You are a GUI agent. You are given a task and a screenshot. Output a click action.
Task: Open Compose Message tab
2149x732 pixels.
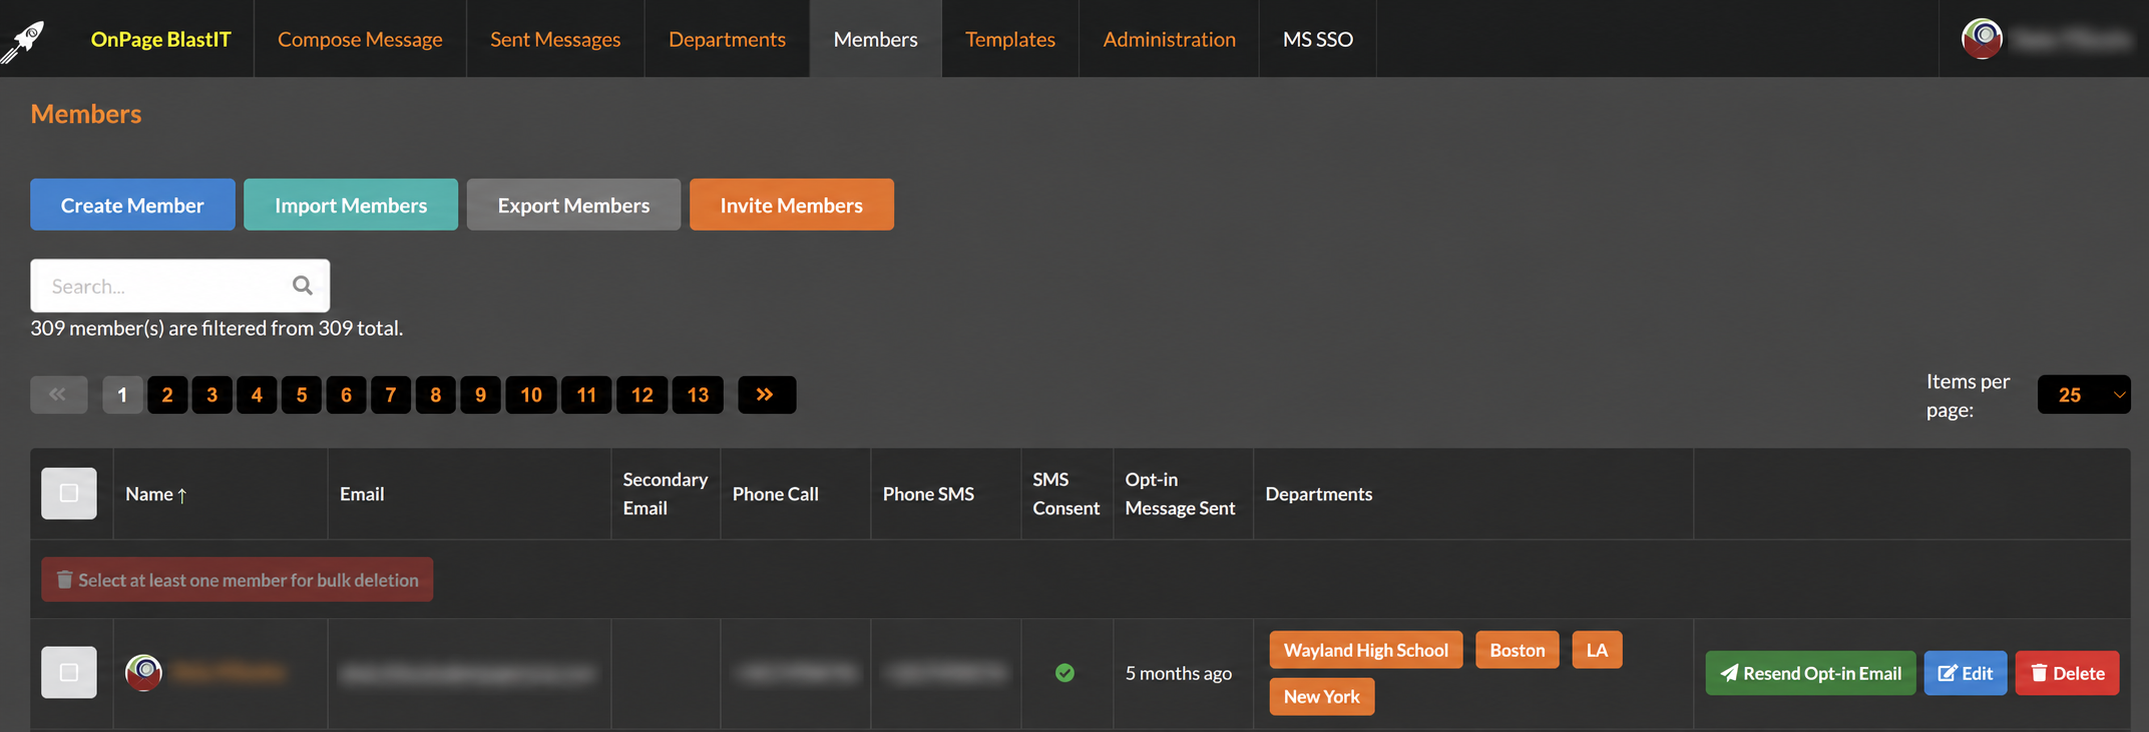tap(360, 39)
